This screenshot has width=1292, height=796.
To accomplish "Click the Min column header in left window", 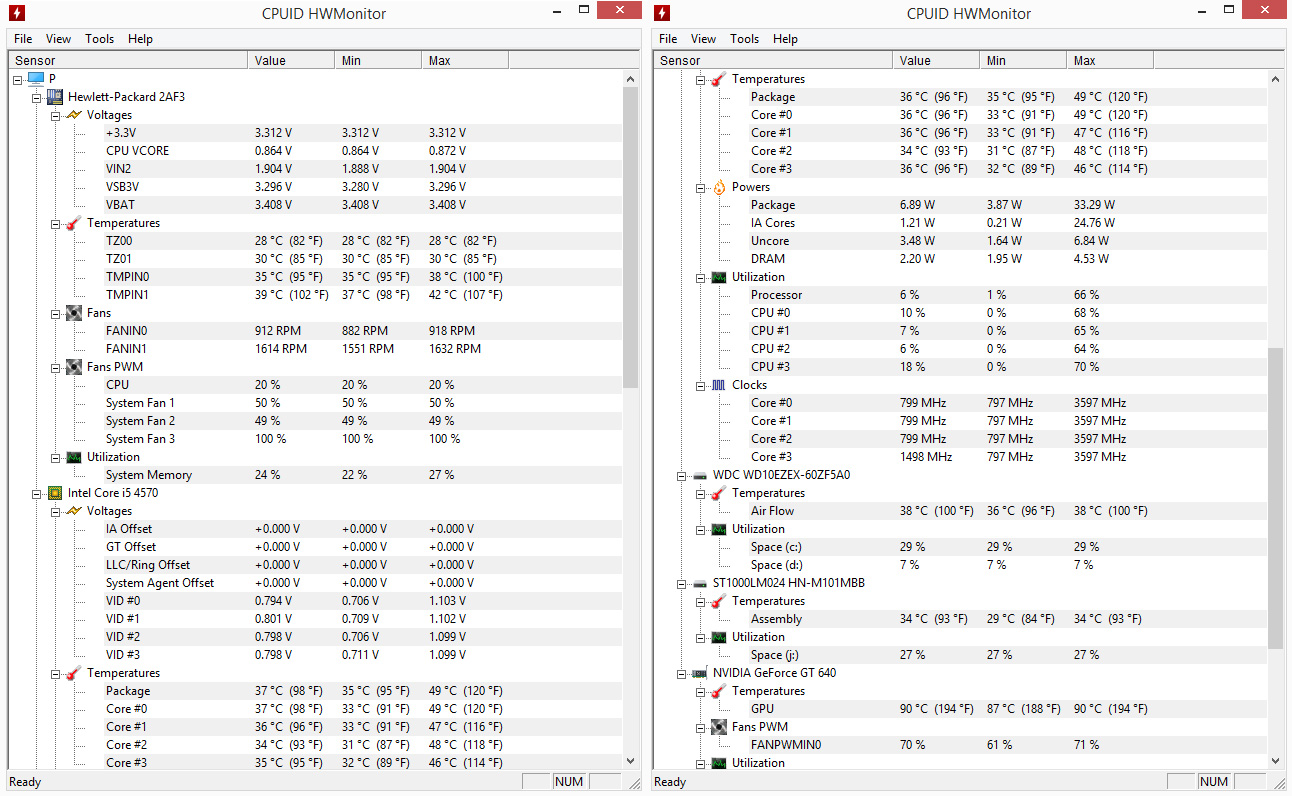I will pos(378,60).
